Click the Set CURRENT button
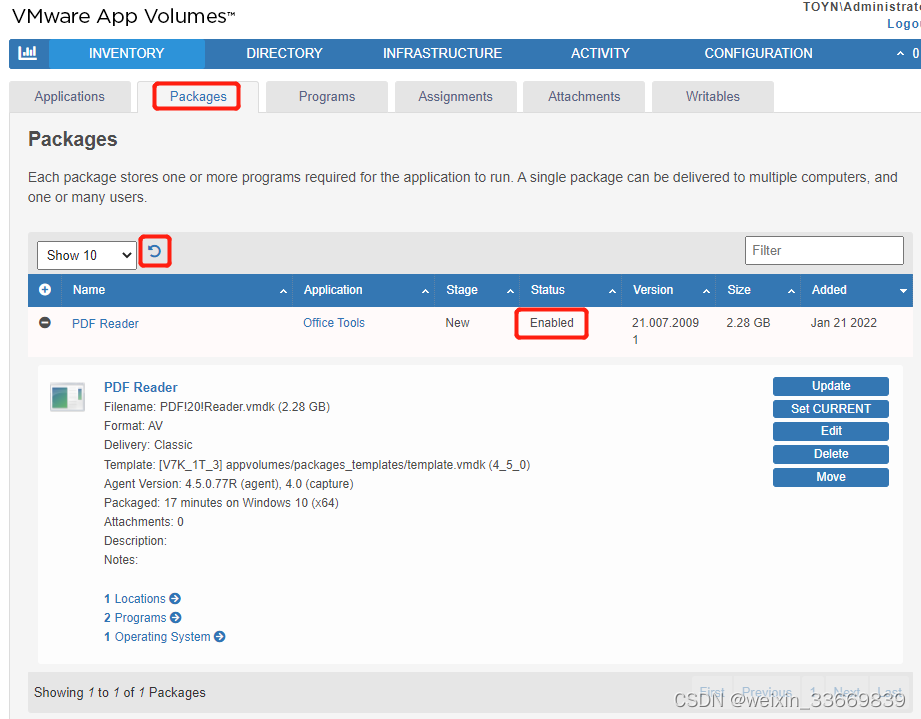Viewport: 921px width, 719px height. point(831,409)
